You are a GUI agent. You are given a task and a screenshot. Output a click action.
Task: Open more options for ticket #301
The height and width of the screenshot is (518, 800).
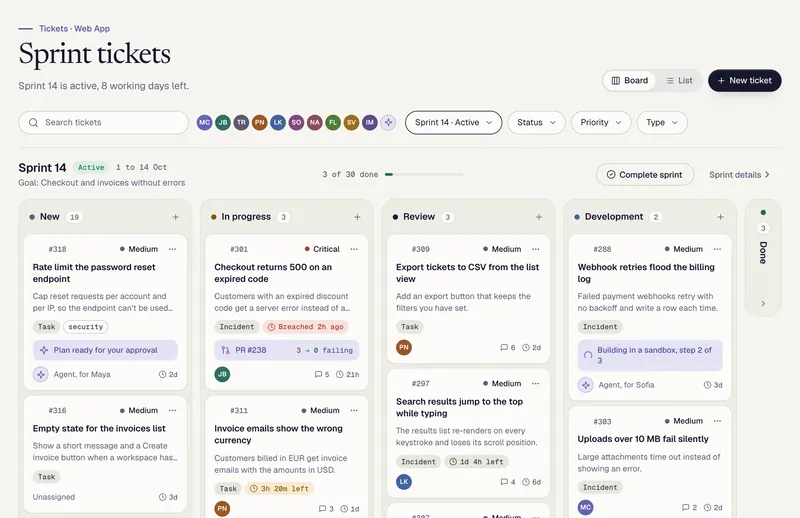point(354,249)
